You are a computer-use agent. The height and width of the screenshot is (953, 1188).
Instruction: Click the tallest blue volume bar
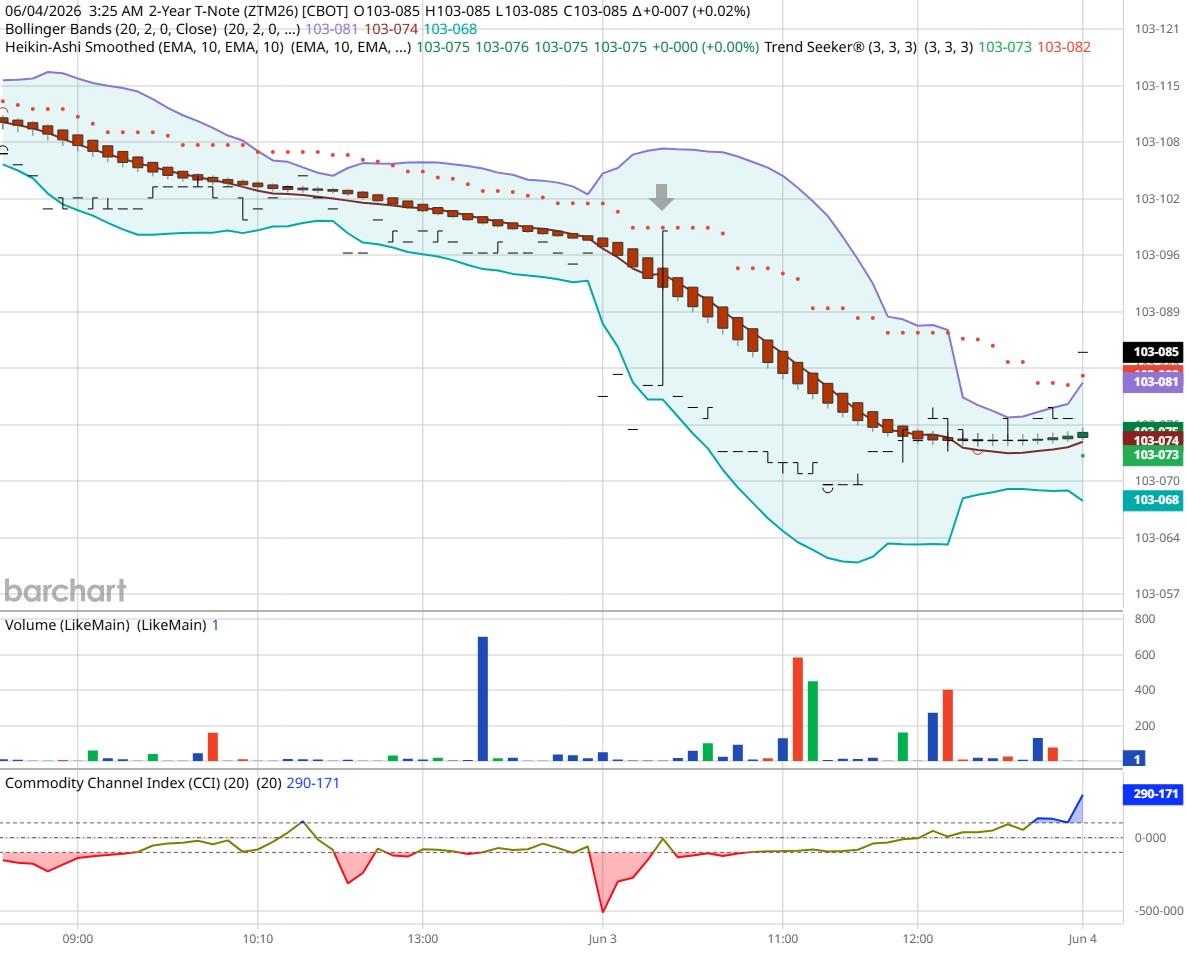[483, 698]
